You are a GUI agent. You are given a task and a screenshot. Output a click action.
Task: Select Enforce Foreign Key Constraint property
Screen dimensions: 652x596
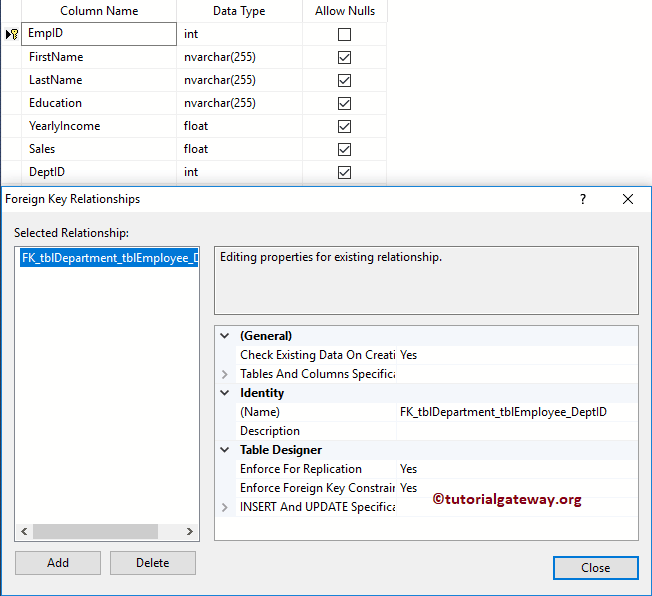[317, 488]
